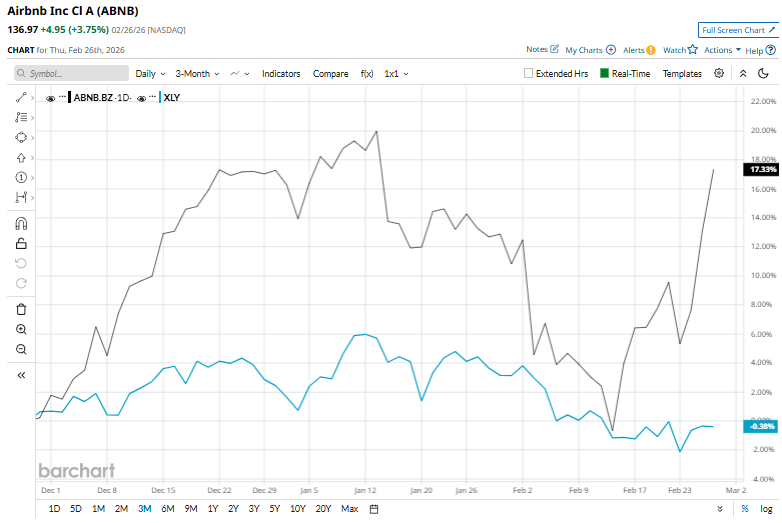The height and width of the screenshot is (523, 782).
Task: Click the My Charts link
Action: 584,50
